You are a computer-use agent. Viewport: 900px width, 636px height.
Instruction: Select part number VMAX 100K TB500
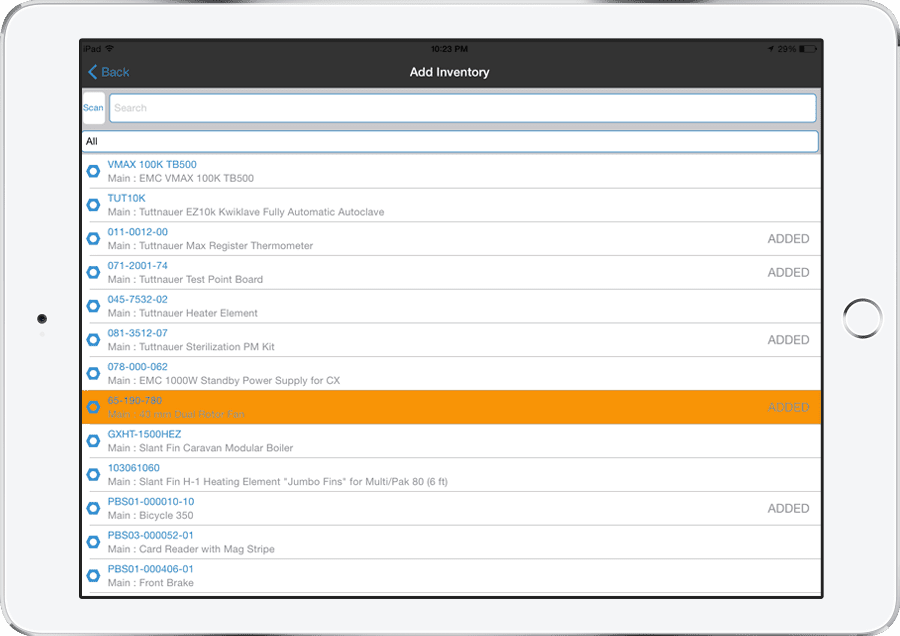pos(152,165)
